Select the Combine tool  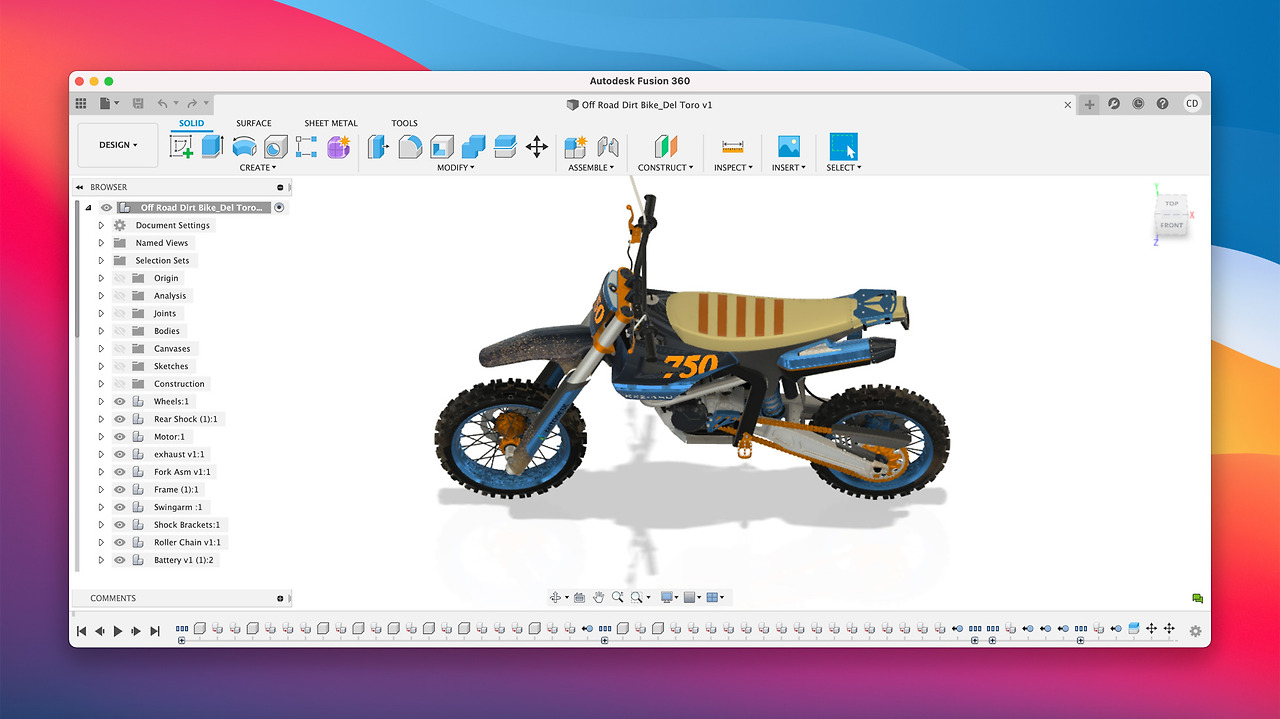pyautogui.click(x=473, y=147)
